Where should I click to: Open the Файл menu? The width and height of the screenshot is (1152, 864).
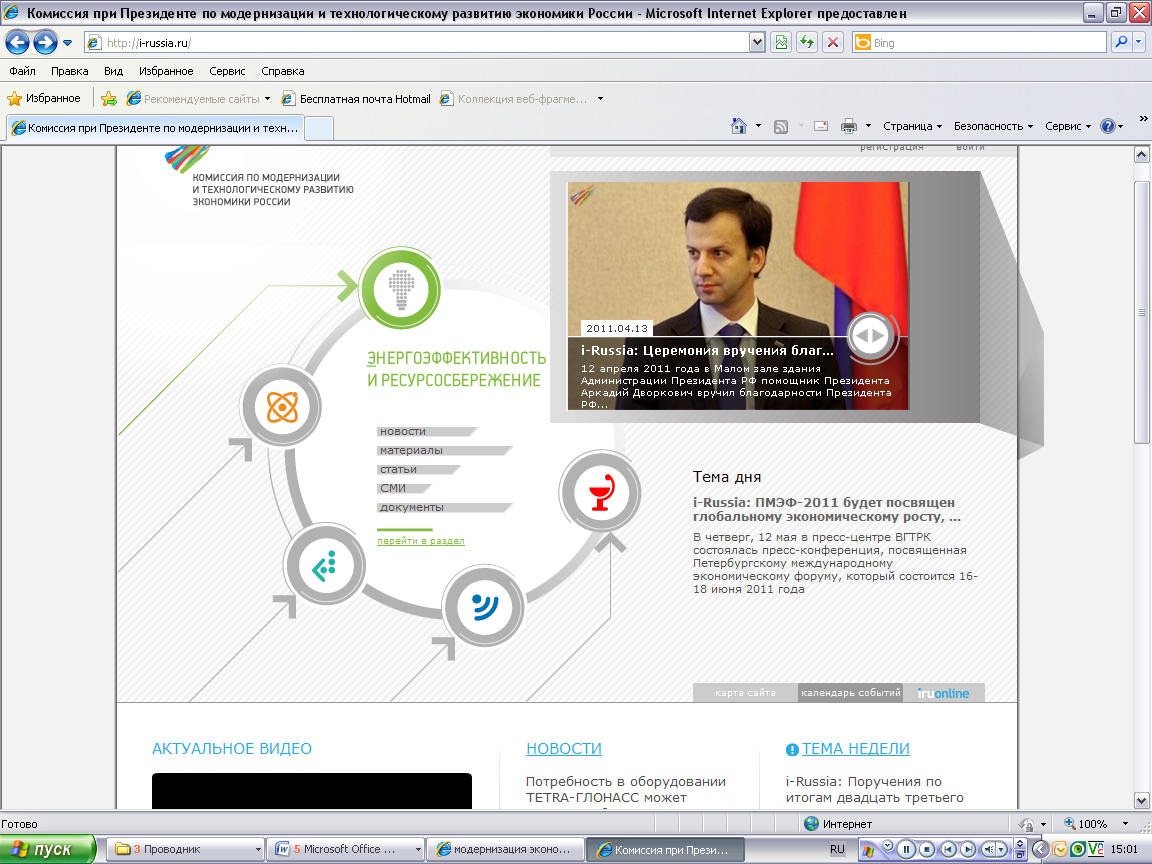click(23, 71)
